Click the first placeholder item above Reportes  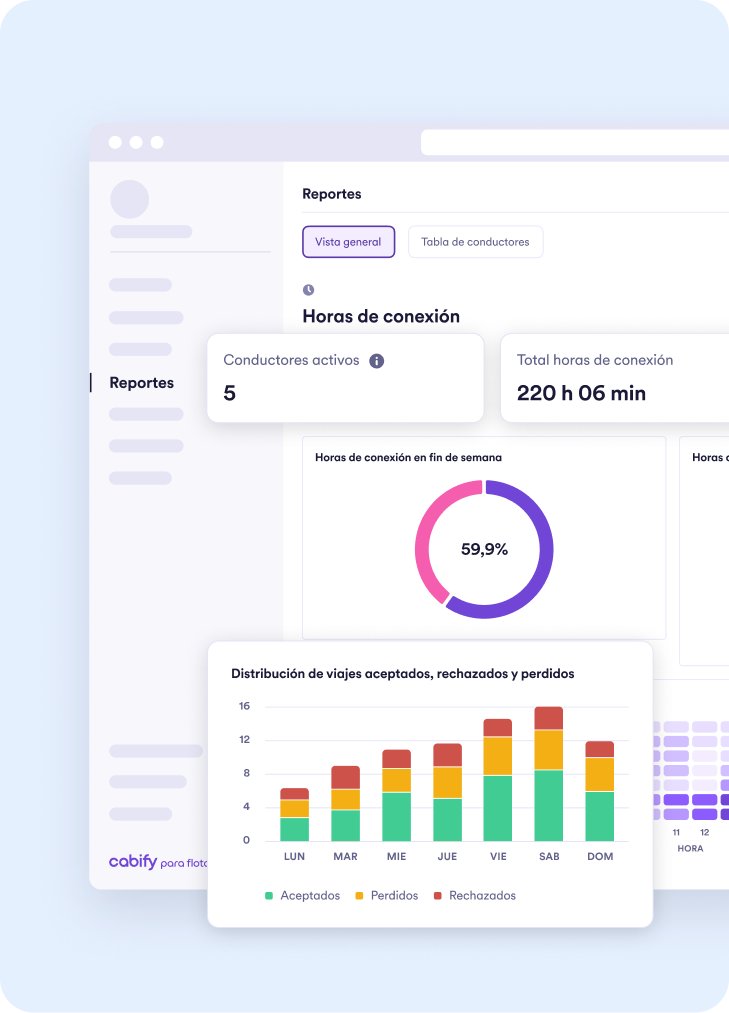pos(140,285)
